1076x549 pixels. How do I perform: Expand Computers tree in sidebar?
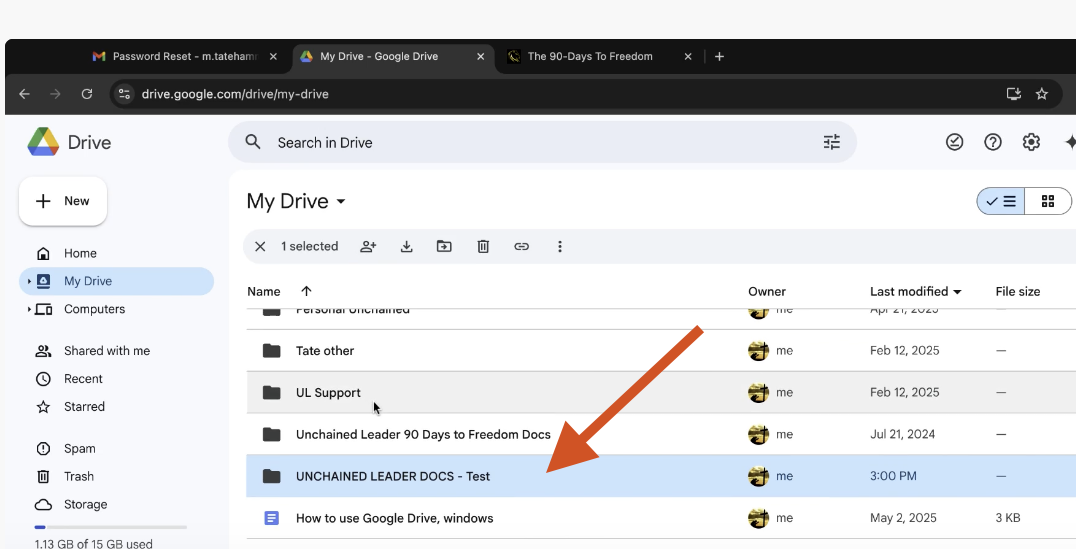point(29,309)
